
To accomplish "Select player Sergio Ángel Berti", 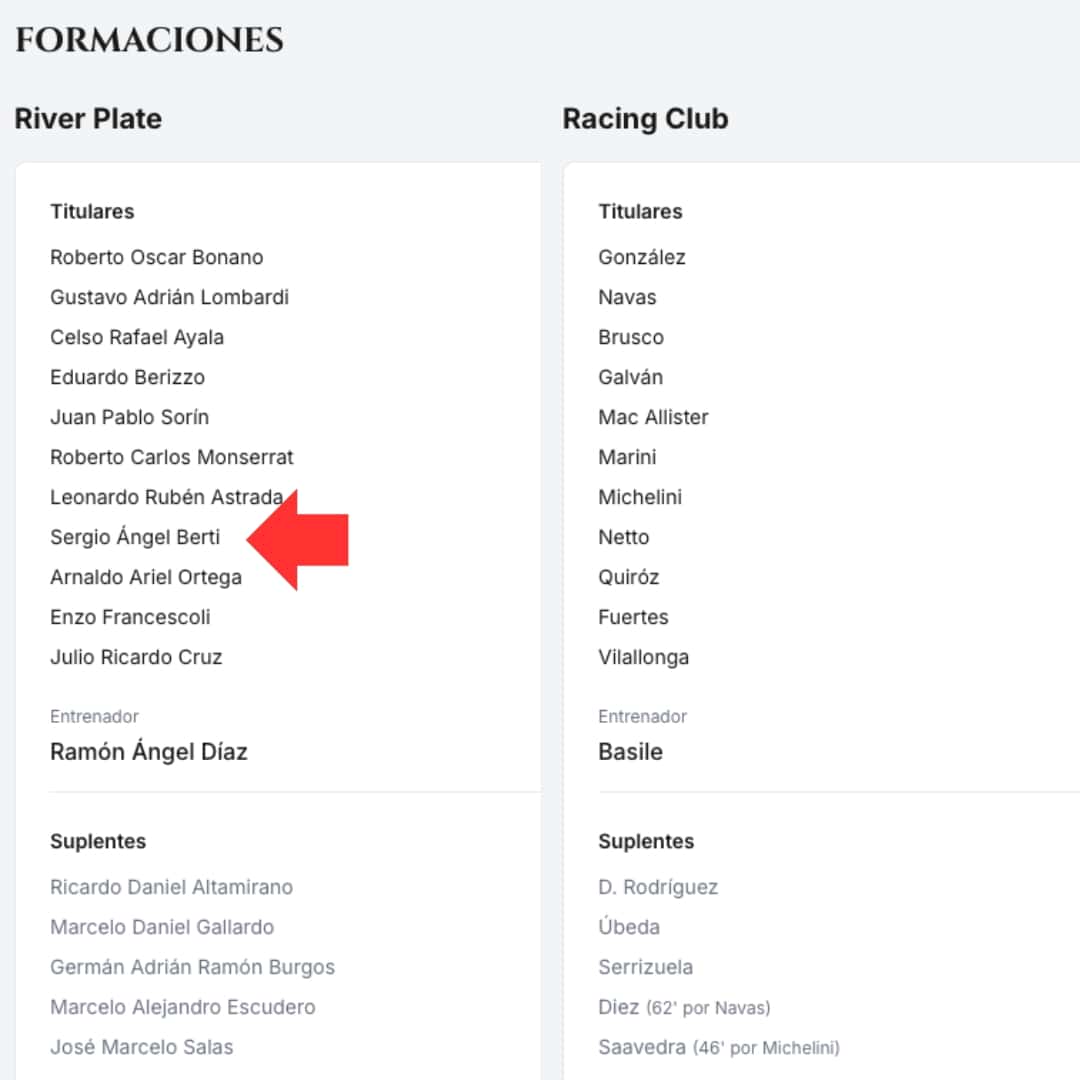I will 135,538.
